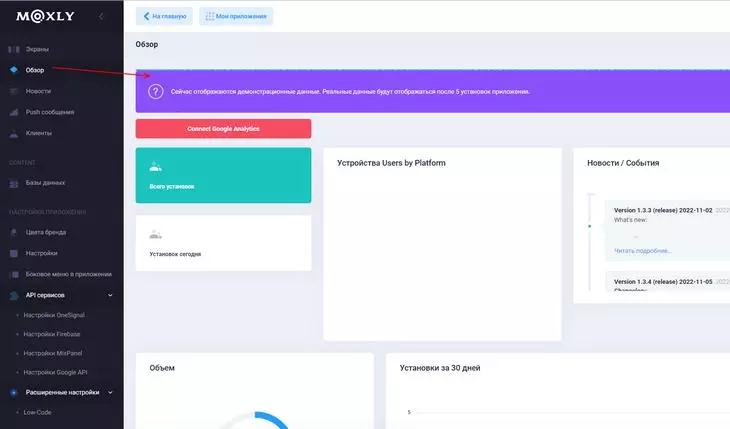
Task: Click the Установки за 30 дней heading
Action: coord(440,368)
